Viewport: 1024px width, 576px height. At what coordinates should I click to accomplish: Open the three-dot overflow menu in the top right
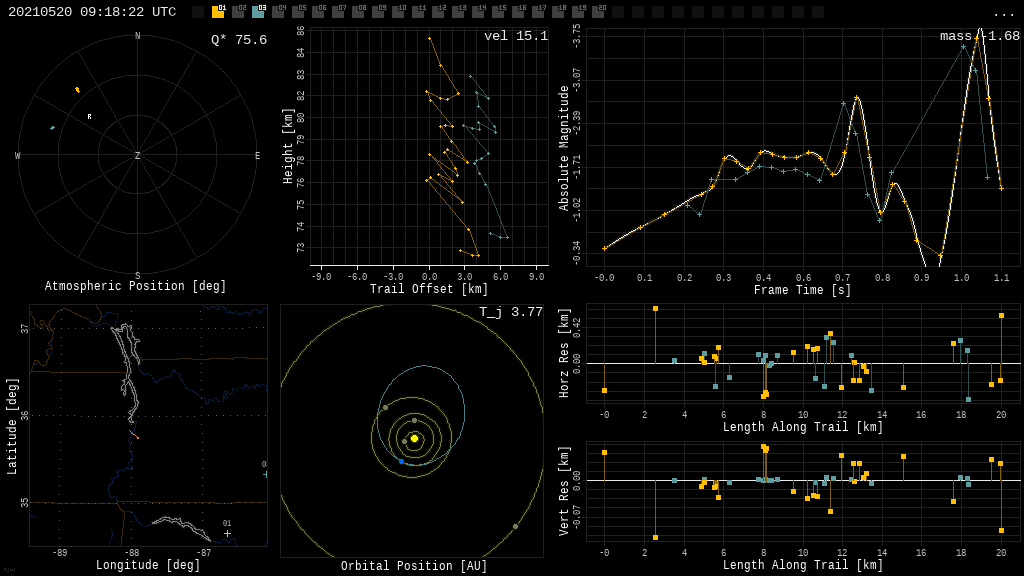point(1003,13)
